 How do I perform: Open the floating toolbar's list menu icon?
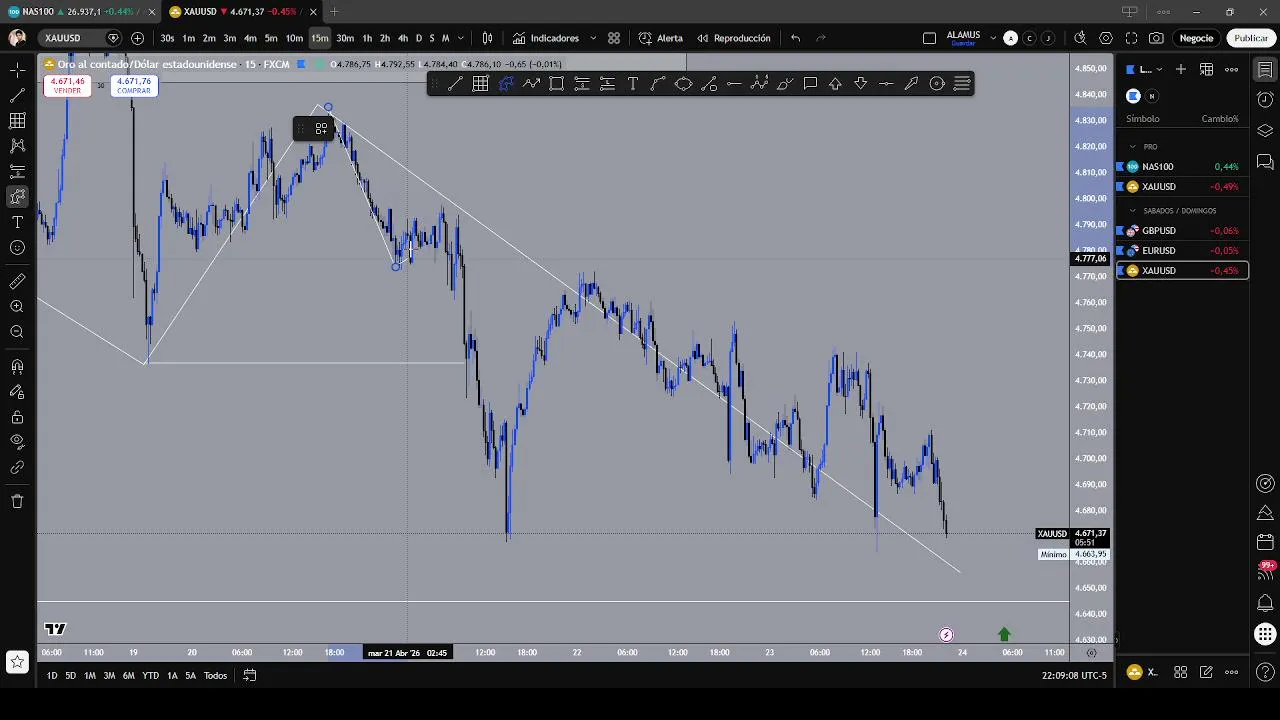[x=962, y=84]
